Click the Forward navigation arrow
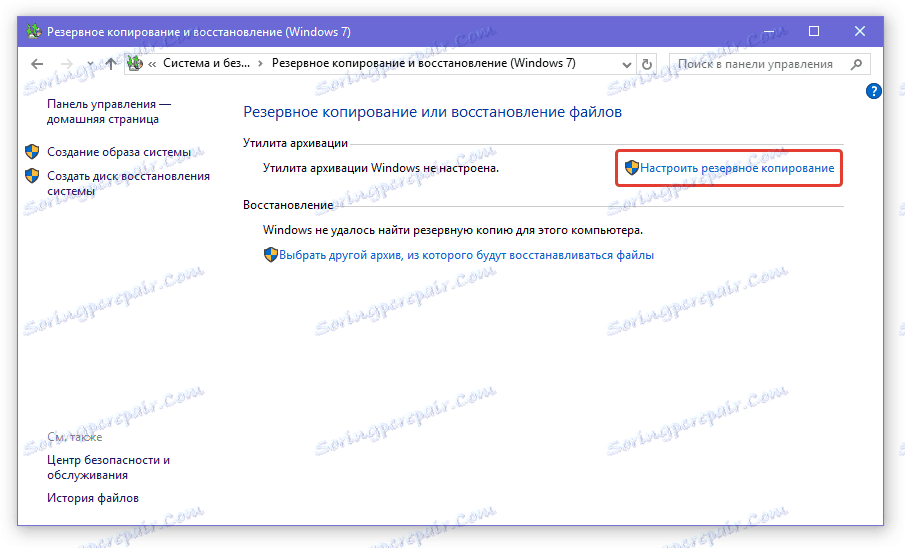This screenshot has height=548, width=905. pos(67,64)
